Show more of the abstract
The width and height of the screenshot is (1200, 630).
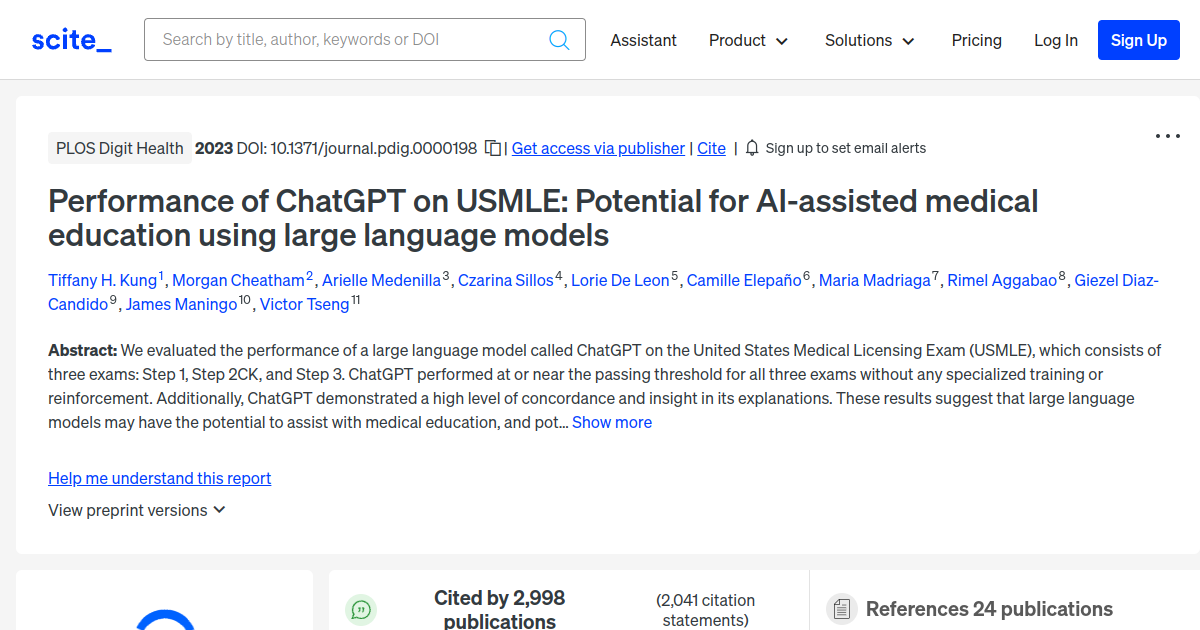612,422
